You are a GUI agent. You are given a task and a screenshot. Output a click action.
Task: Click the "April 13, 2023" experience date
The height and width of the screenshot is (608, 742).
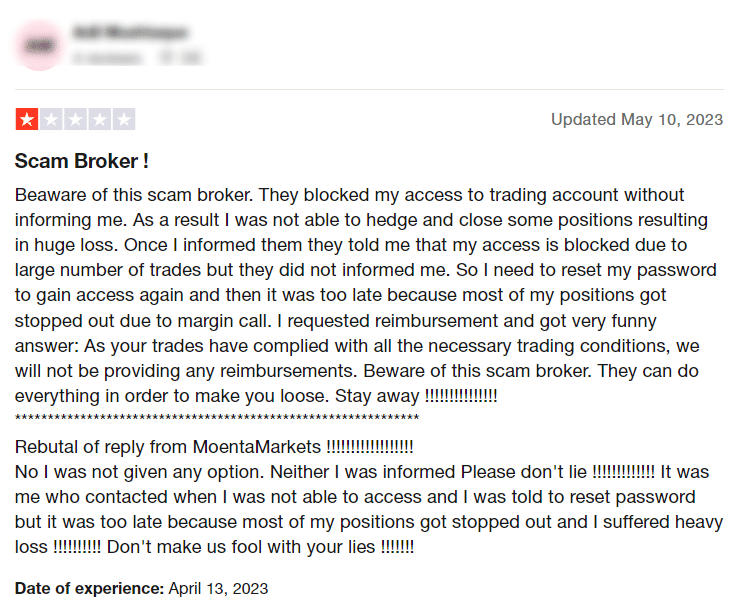tap(218, 588)
